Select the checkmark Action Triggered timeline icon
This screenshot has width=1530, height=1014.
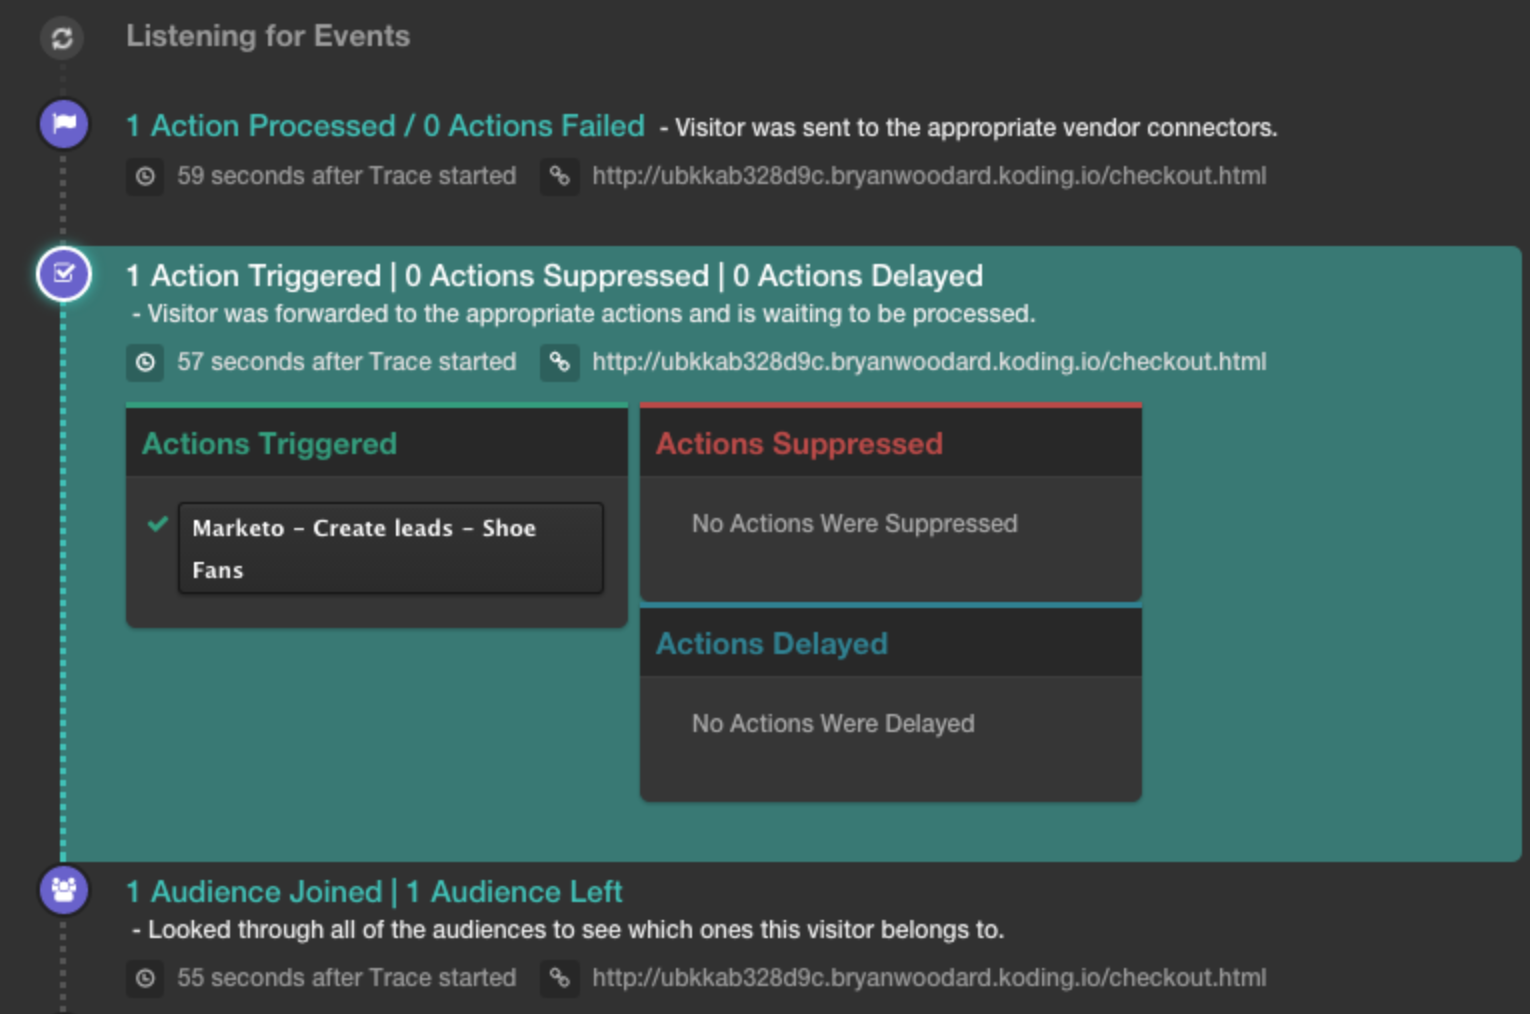(x=64, y=274)
